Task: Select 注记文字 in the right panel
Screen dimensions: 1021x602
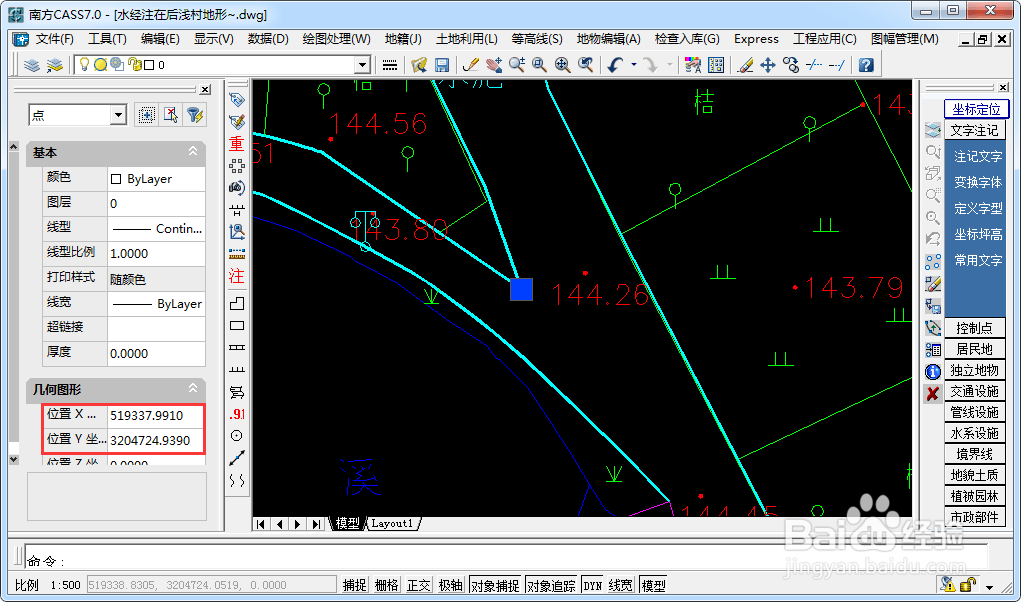Action: (977, 156)
